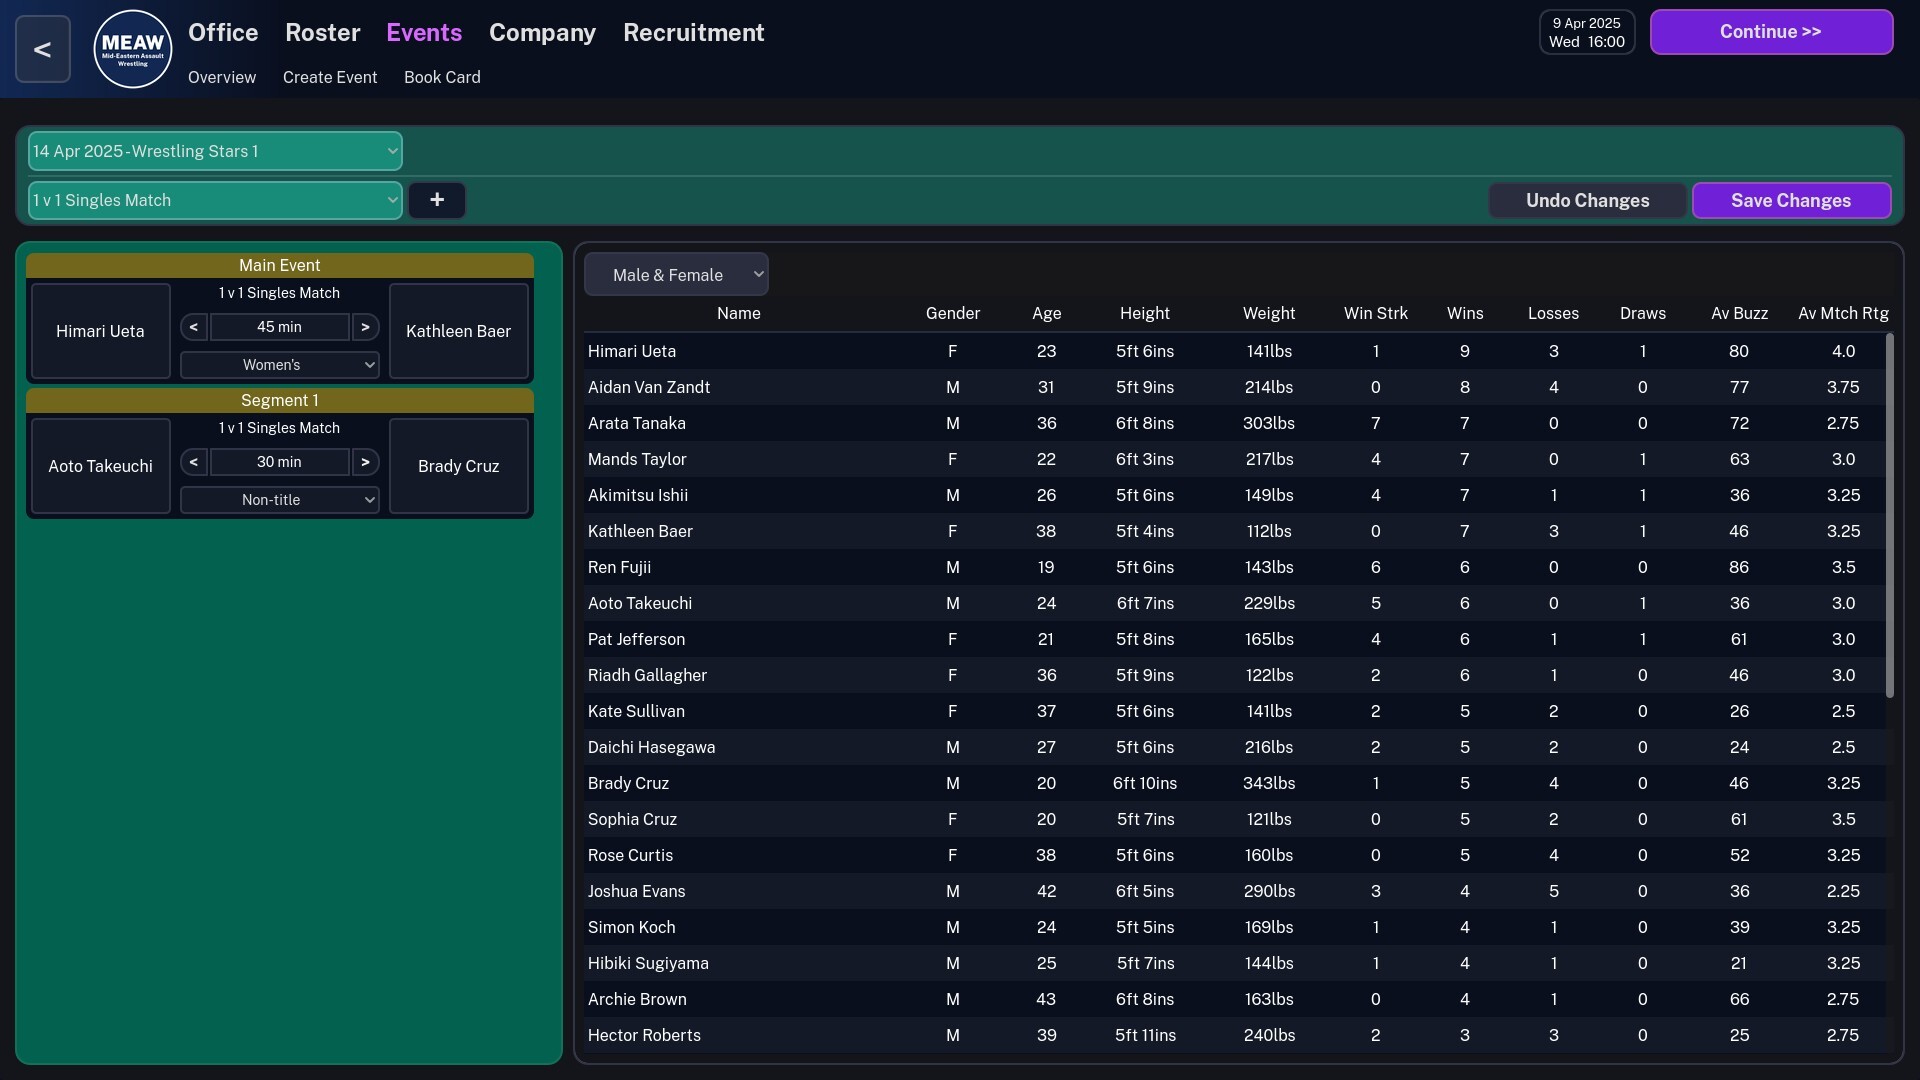
Task: Switch to the Recruitment section
Action: pyautogui.click(x=693, y=33)
